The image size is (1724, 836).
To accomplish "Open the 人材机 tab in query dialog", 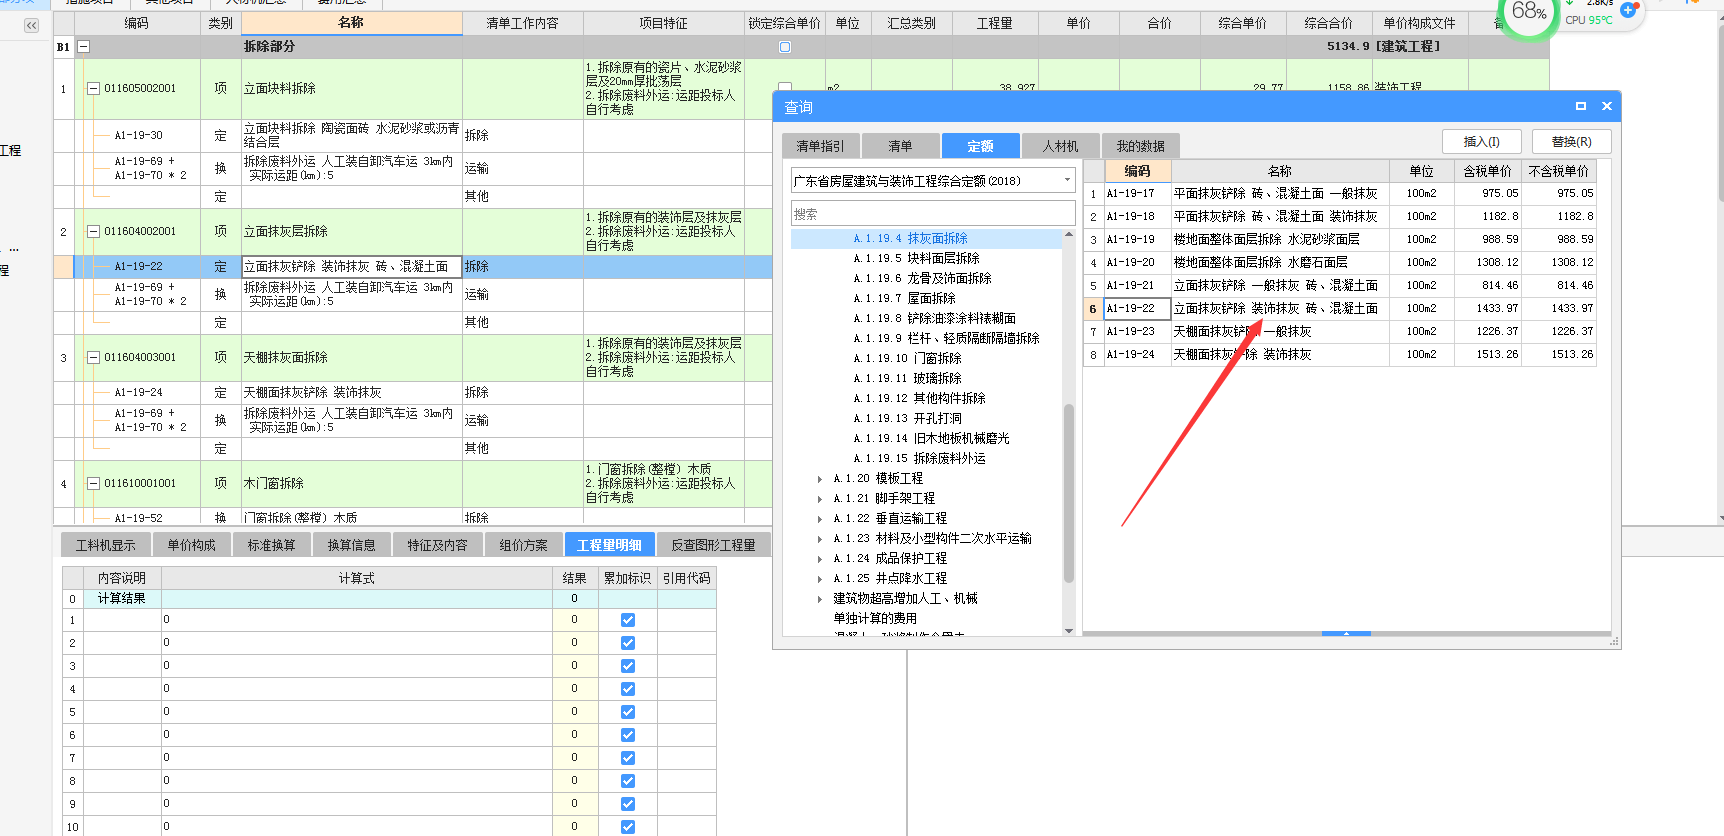I will click(x=1060, y=146).
